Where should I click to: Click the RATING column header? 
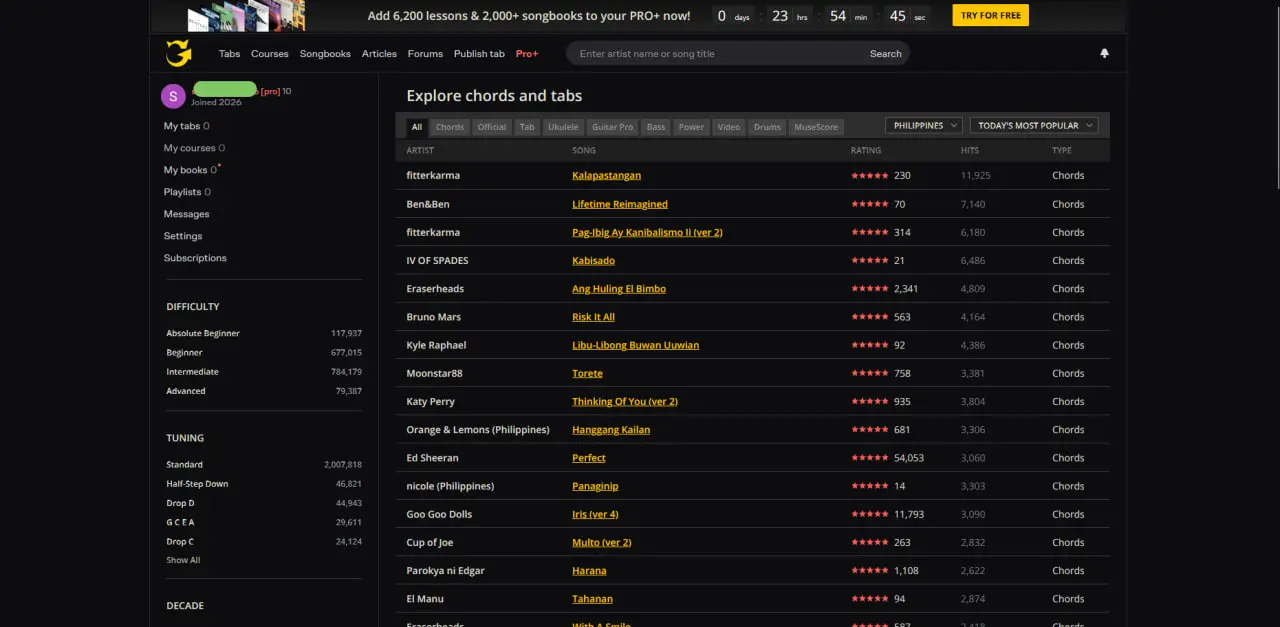[866, 151]
